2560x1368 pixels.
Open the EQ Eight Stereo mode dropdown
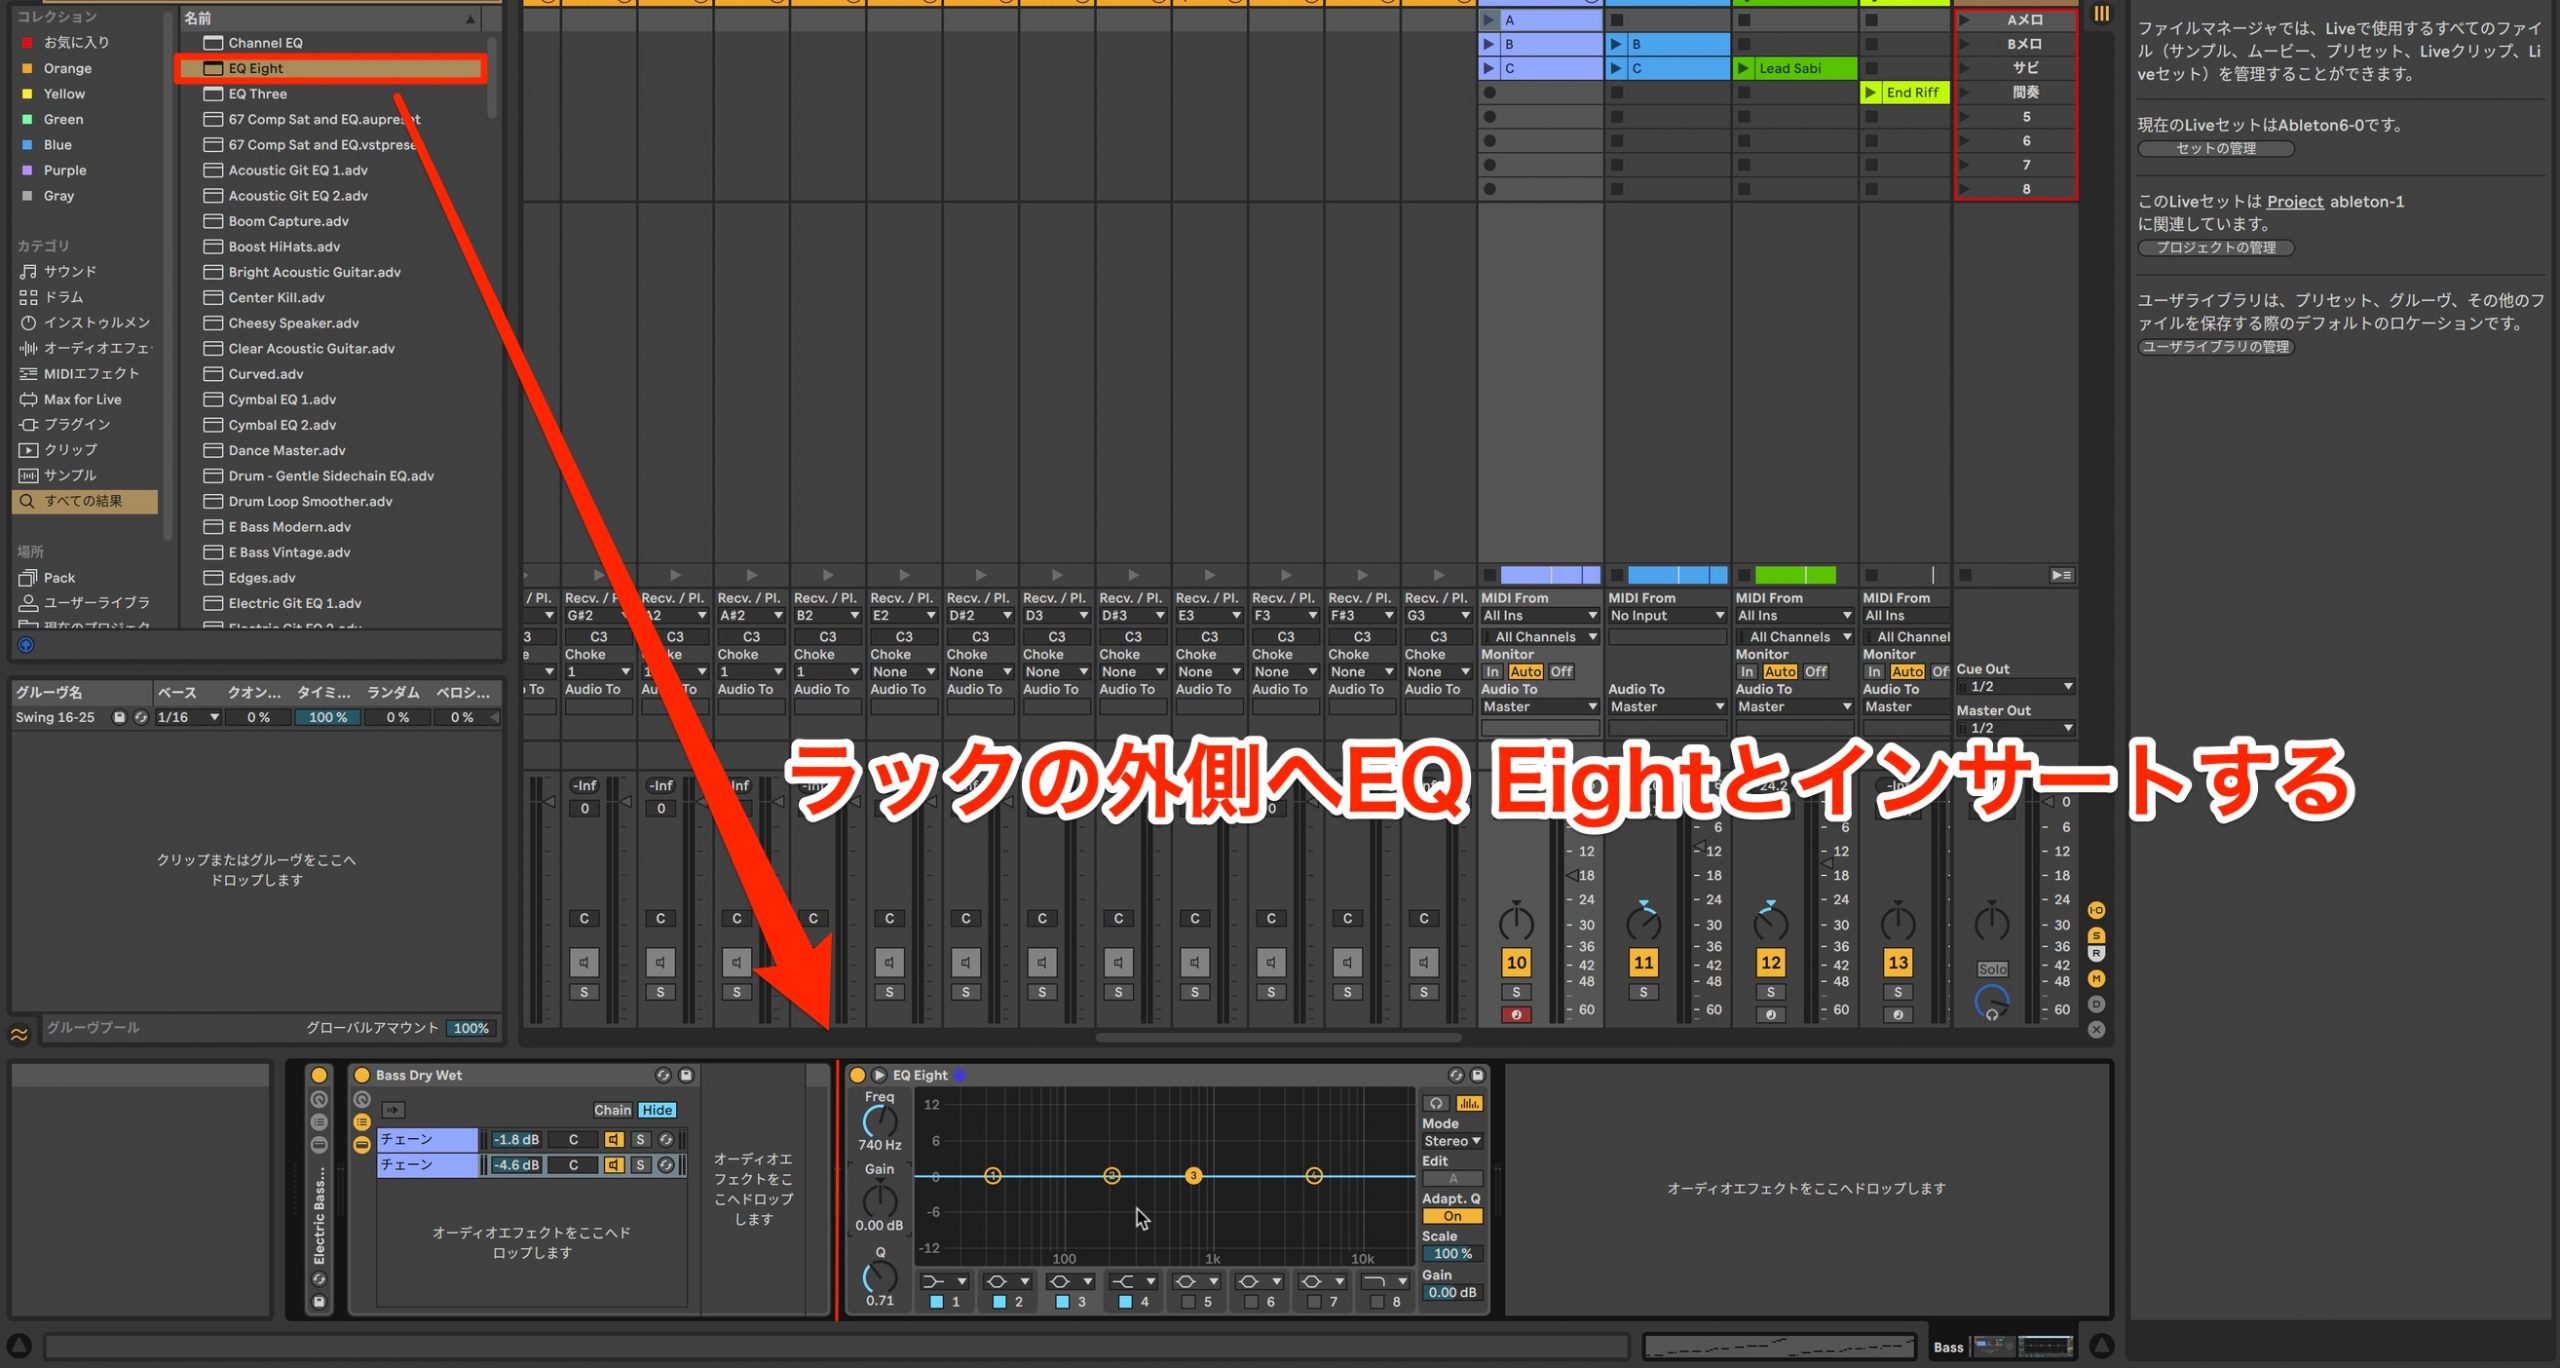tap(1452, 1141)
